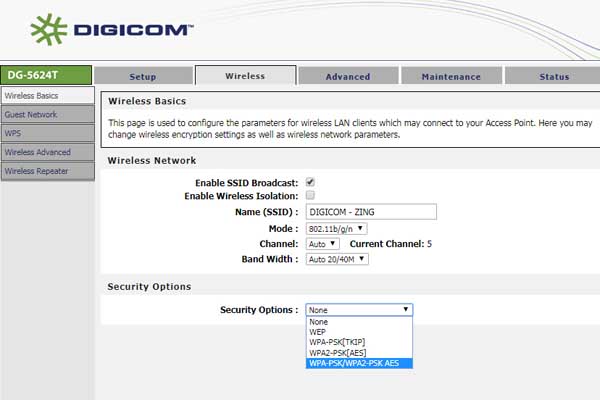Screen dimensions: 600x400
Task: Open the Channel Auto dropdown
Action: [x=322, y=244]
